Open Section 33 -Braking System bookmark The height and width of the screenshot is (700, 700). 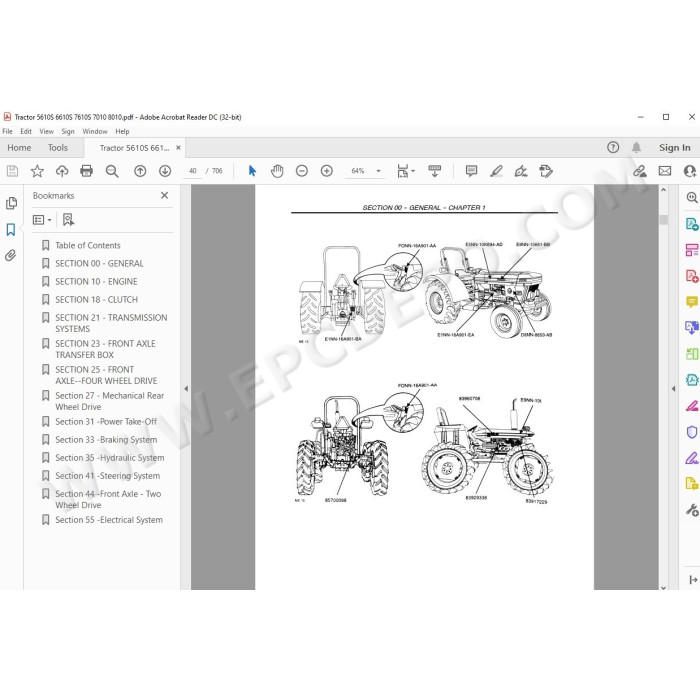pyautogui.click(x=106, y=440)
